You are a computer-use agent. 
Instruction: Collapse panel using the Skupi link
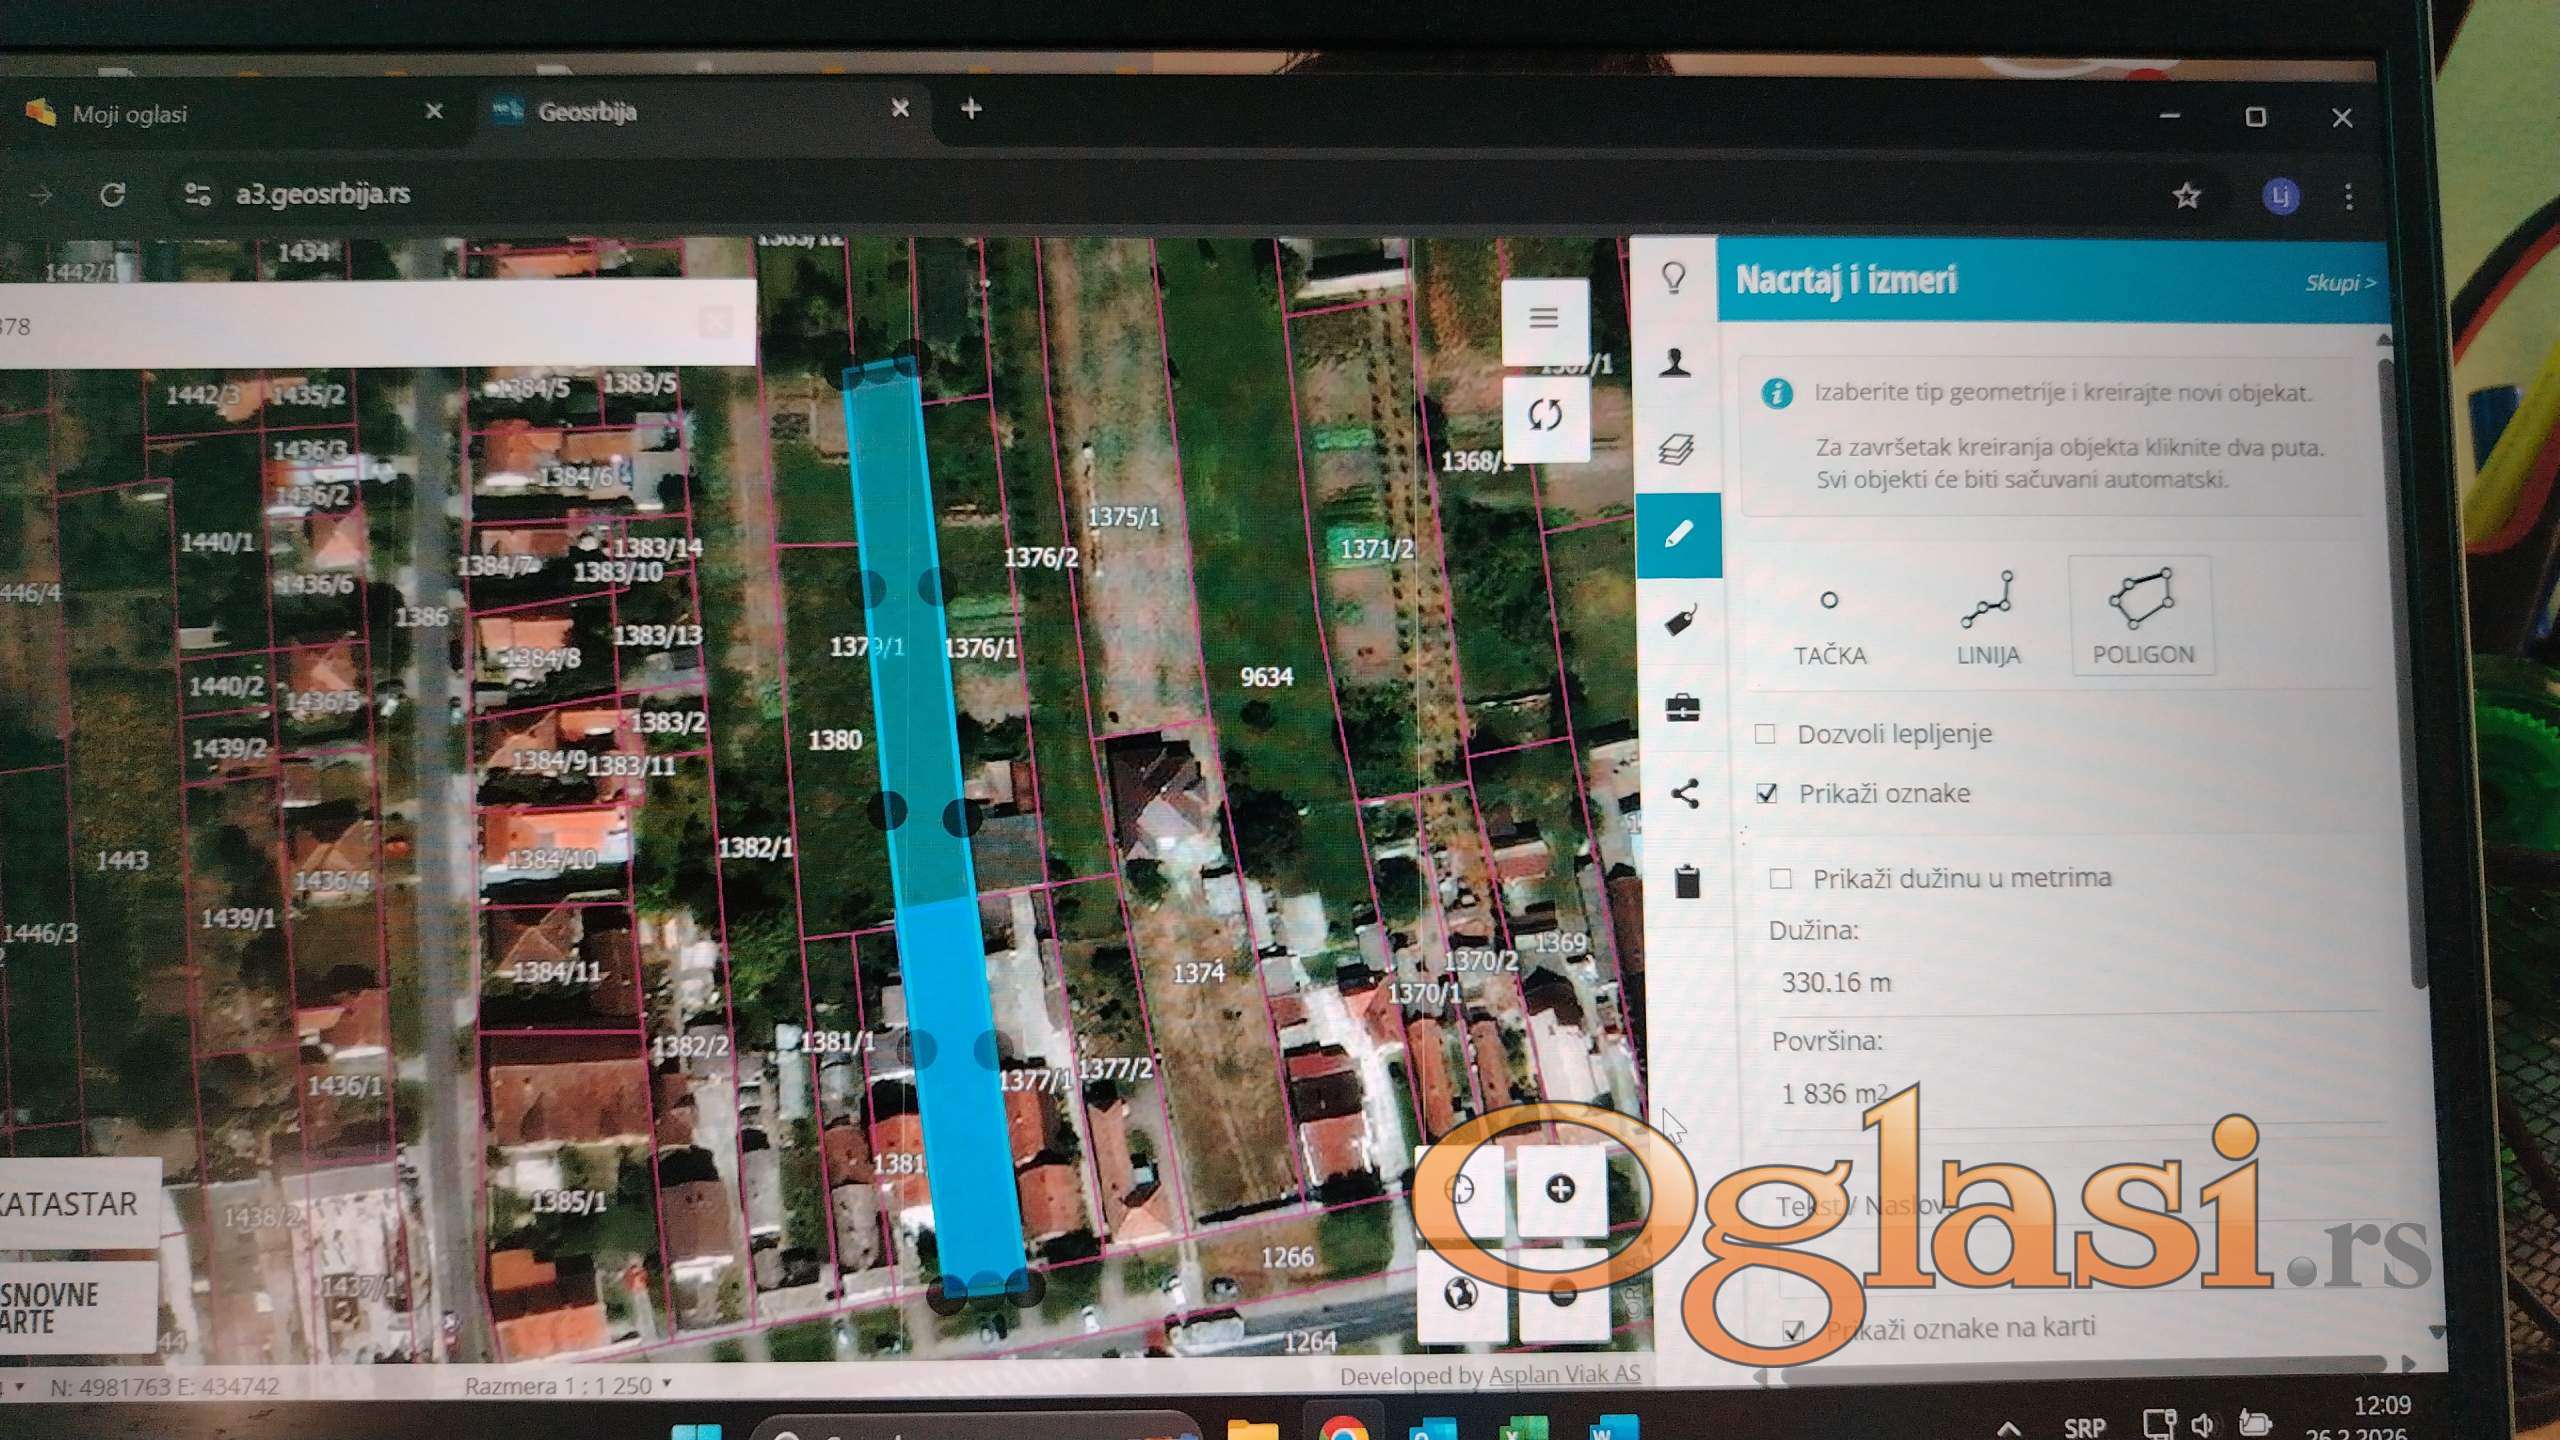tap(2338, 283)
